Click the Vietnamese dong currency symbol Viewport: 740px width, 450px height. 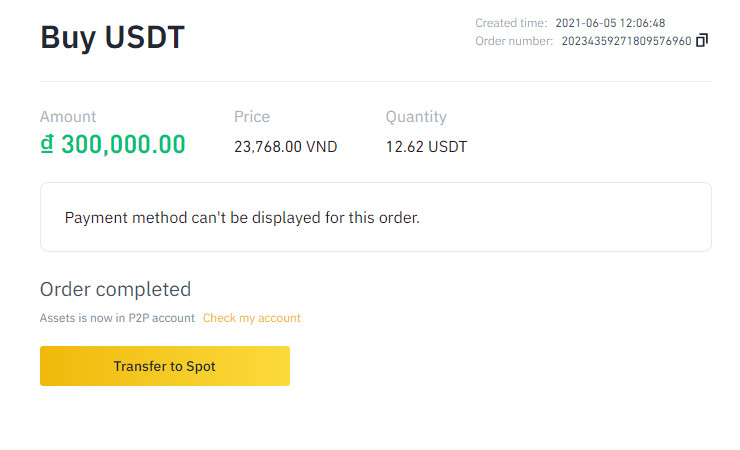(x=47, y=144)
